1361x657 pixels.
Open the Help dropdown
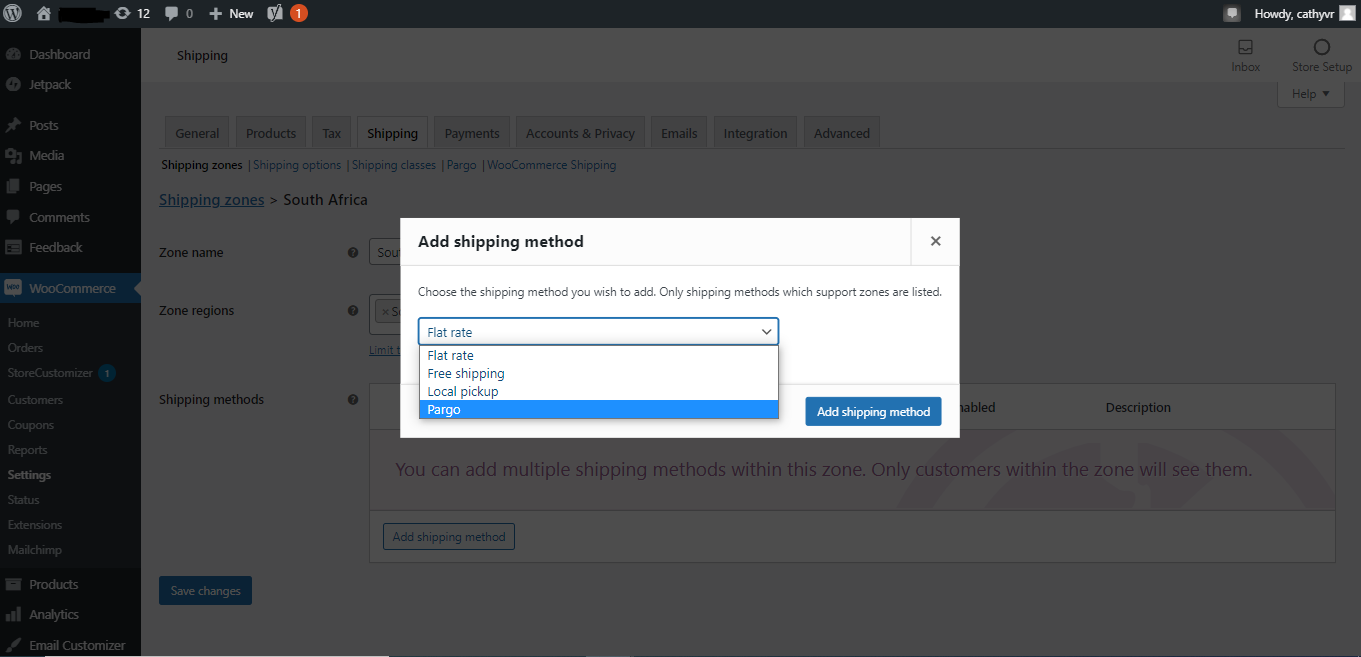click(1310, 93)
